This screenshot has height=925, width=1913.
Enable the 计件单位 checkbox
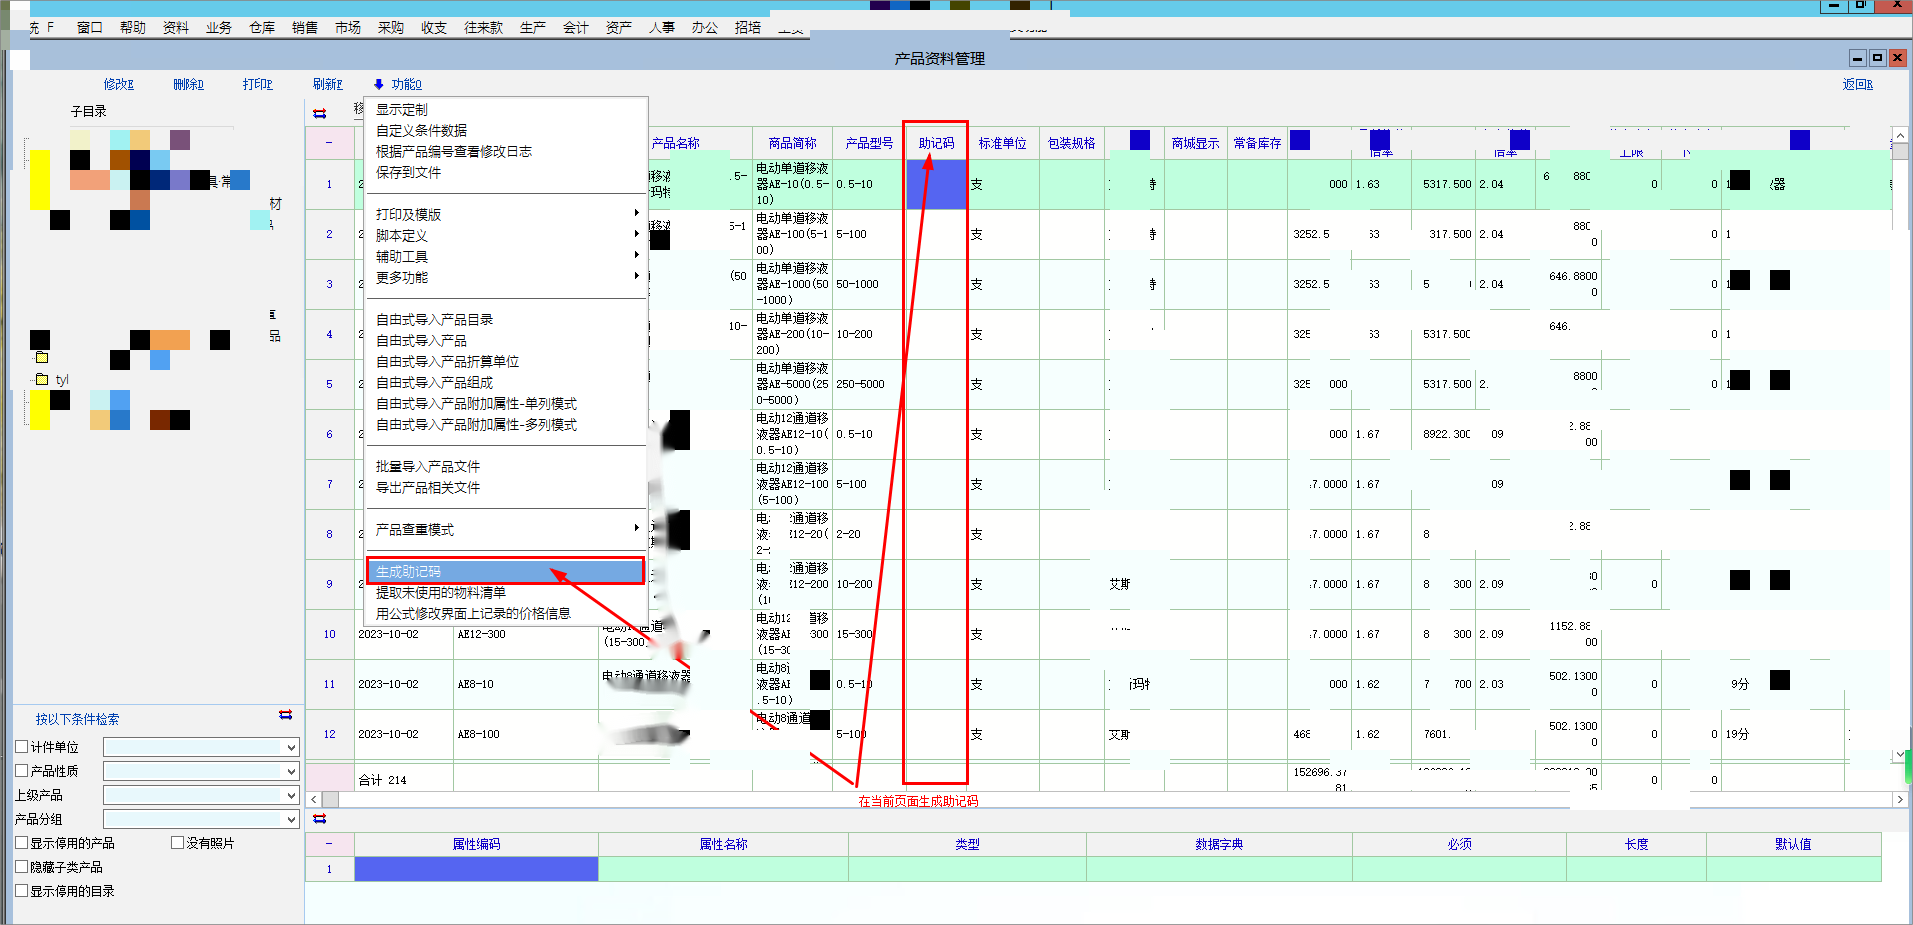tap(22, 747)
